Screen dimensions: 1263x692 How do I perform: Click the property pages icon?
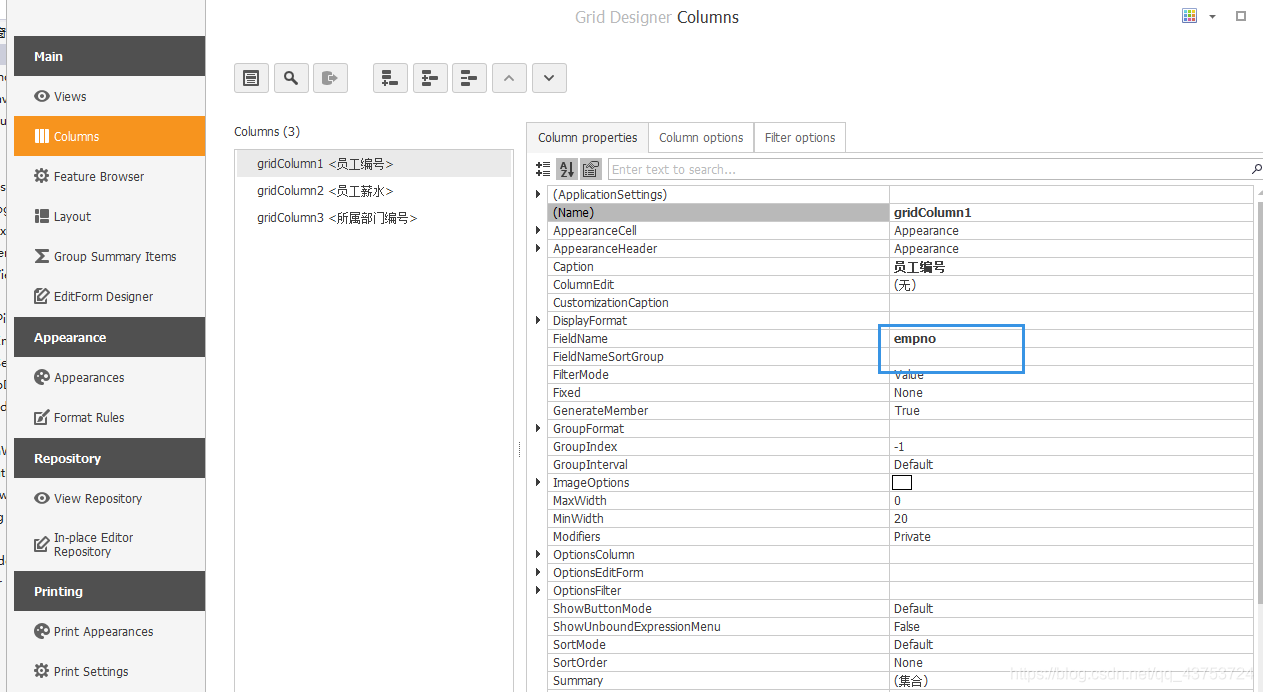[x=591, y=169]
